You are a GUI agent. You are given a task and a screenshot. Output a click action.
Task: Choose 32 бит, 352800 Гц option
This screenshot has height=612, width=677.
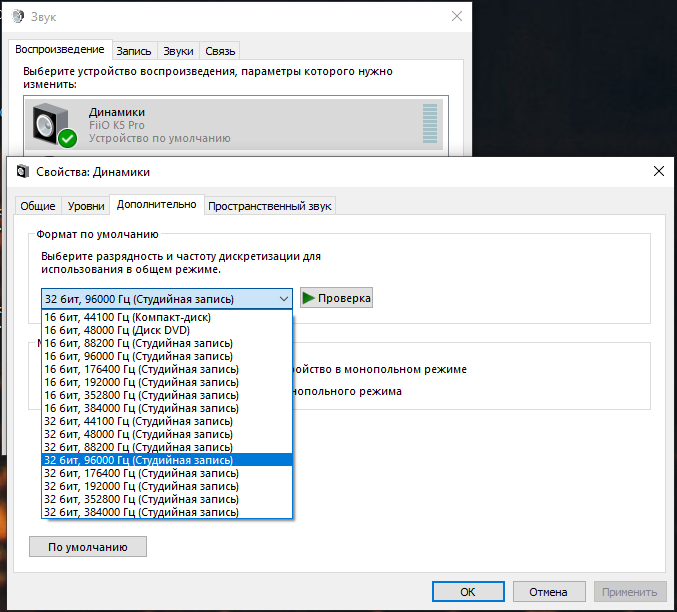[x=167, y=499]
